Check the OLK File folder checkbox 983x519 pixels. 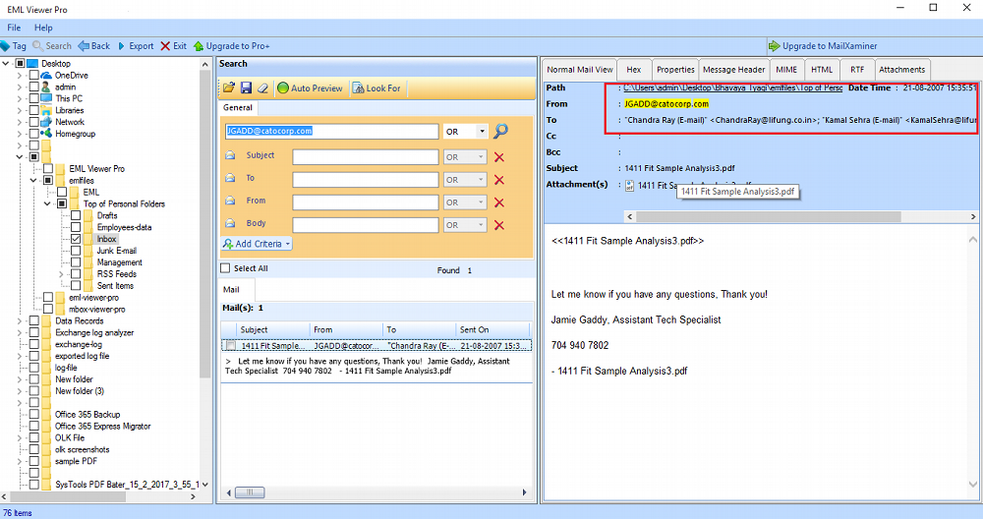(34, 438)
